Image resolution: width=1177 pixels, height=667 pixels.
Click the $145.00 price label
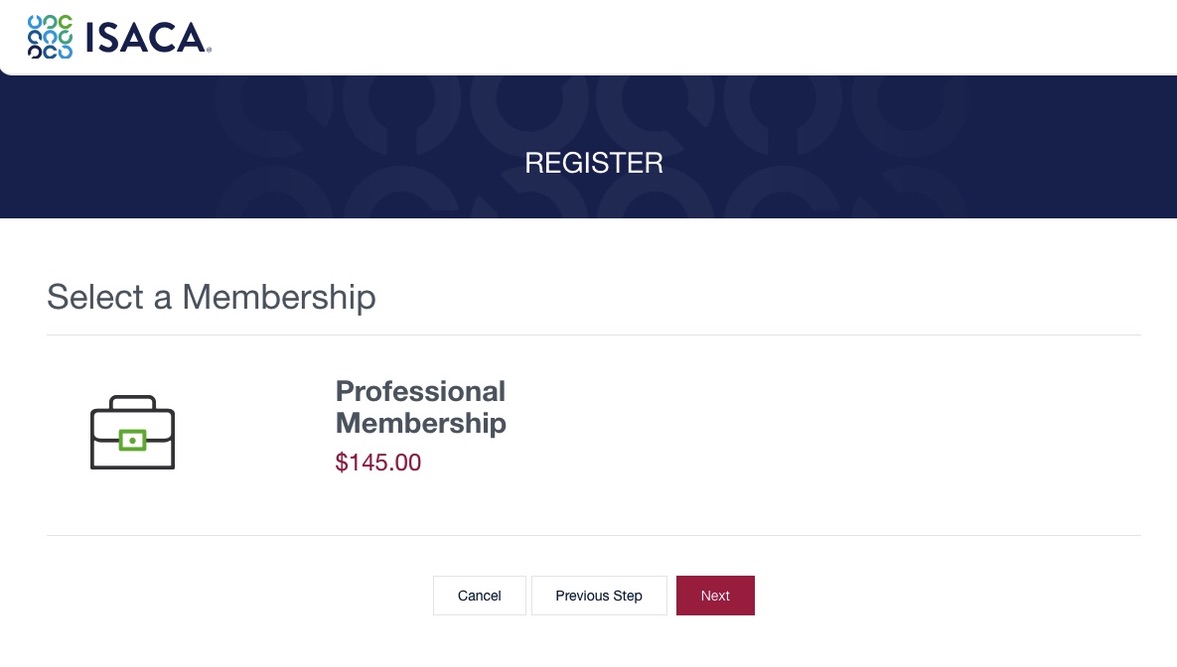tap(378, 462)
